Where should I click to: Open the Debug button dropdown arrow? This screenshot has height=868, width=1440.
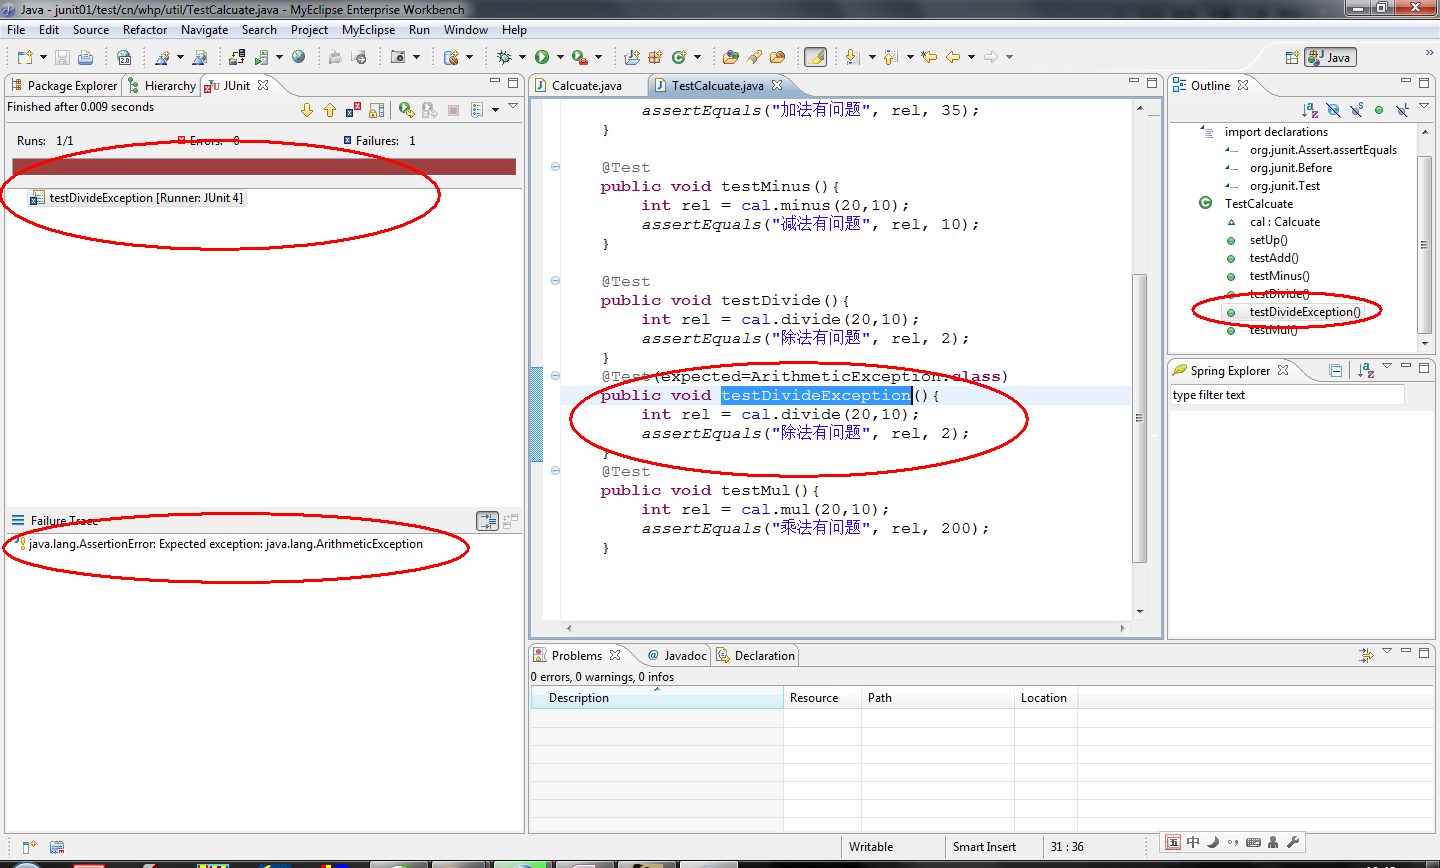[x=522, y=57]
